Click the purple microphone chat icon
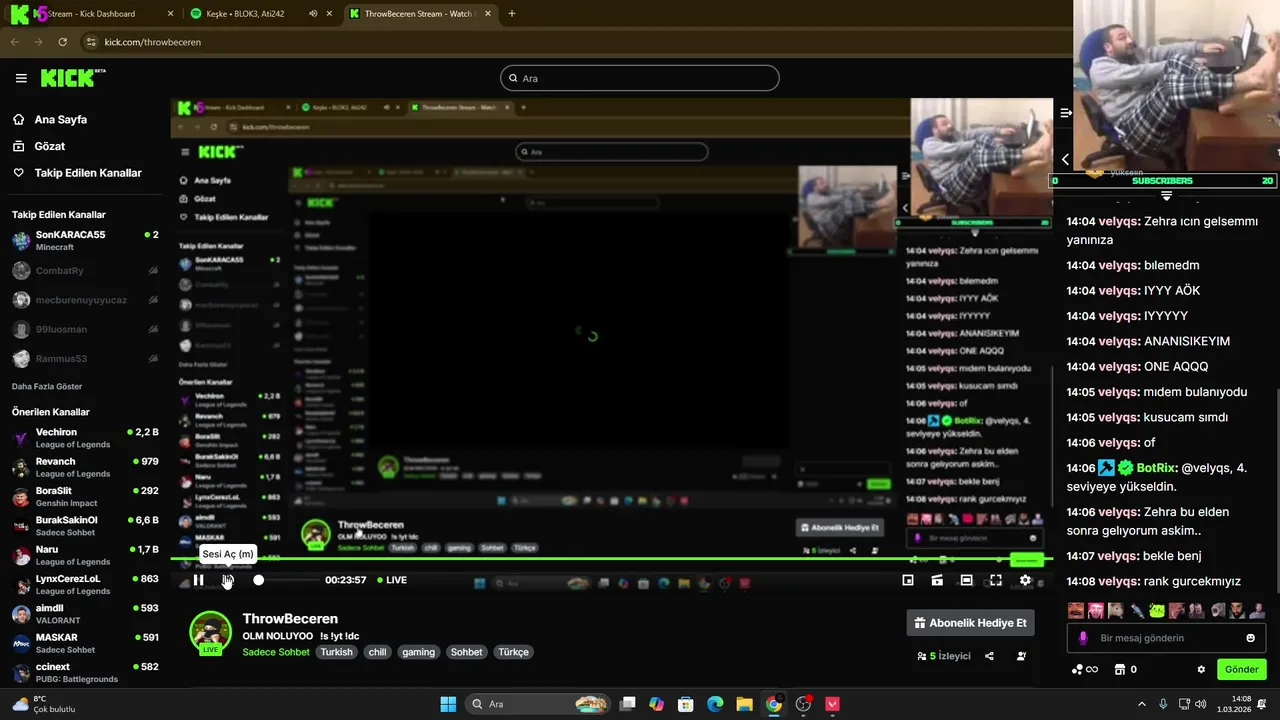 [1083, 638]
